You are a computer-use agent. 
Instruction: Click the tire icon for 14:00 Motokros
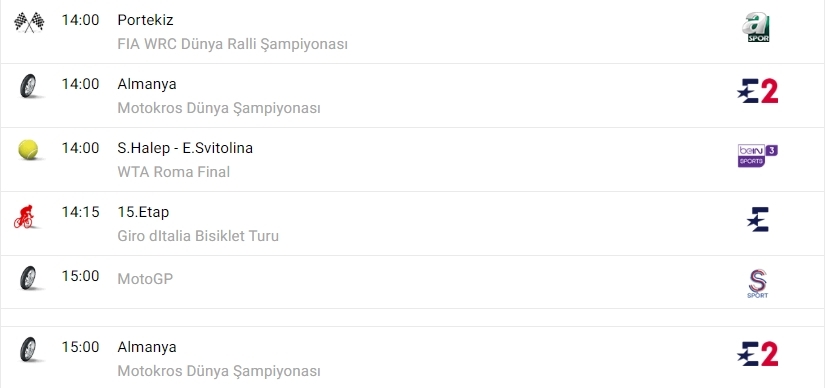[x=28, y=86]
